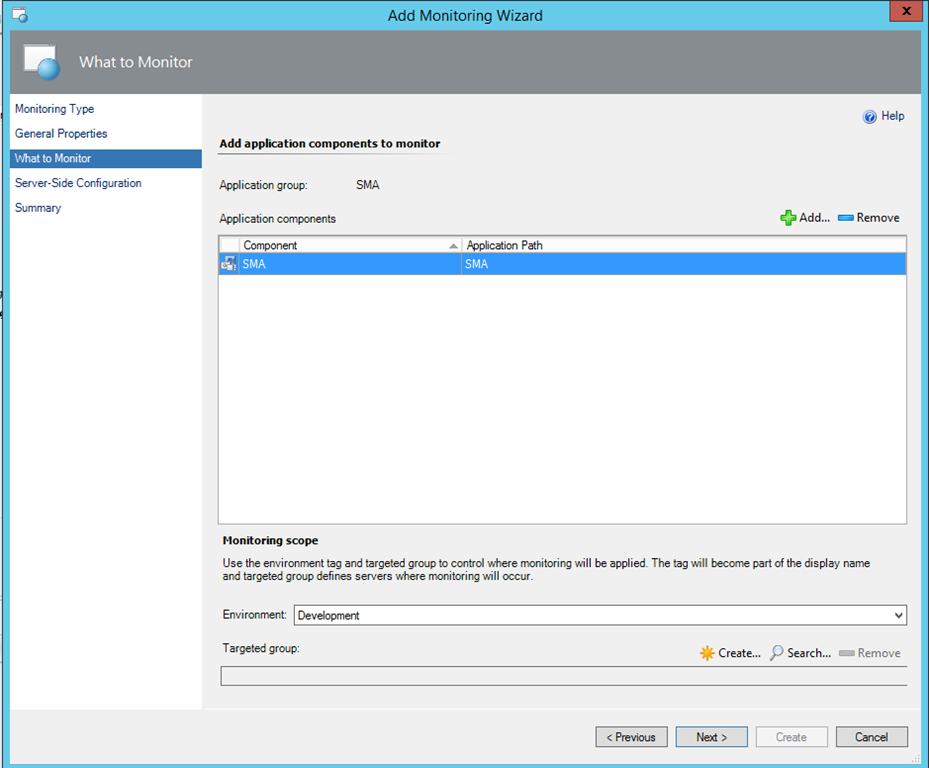Click the Create targeted group star icon
Screen dimensions: 929x768
click(x=707, y=653)
